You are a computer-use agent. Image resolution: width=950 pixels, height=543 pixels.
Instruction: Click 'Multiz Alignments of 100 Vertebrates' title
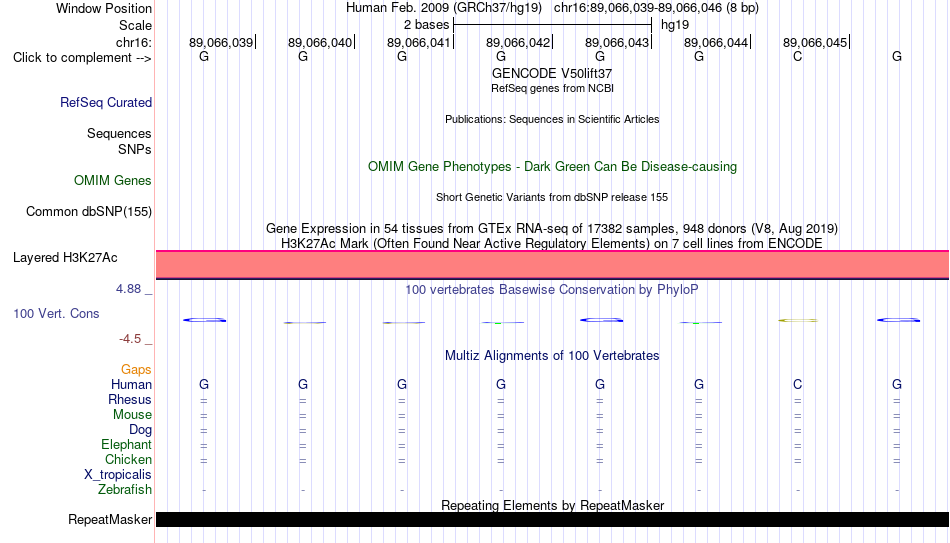pos(552,356)
